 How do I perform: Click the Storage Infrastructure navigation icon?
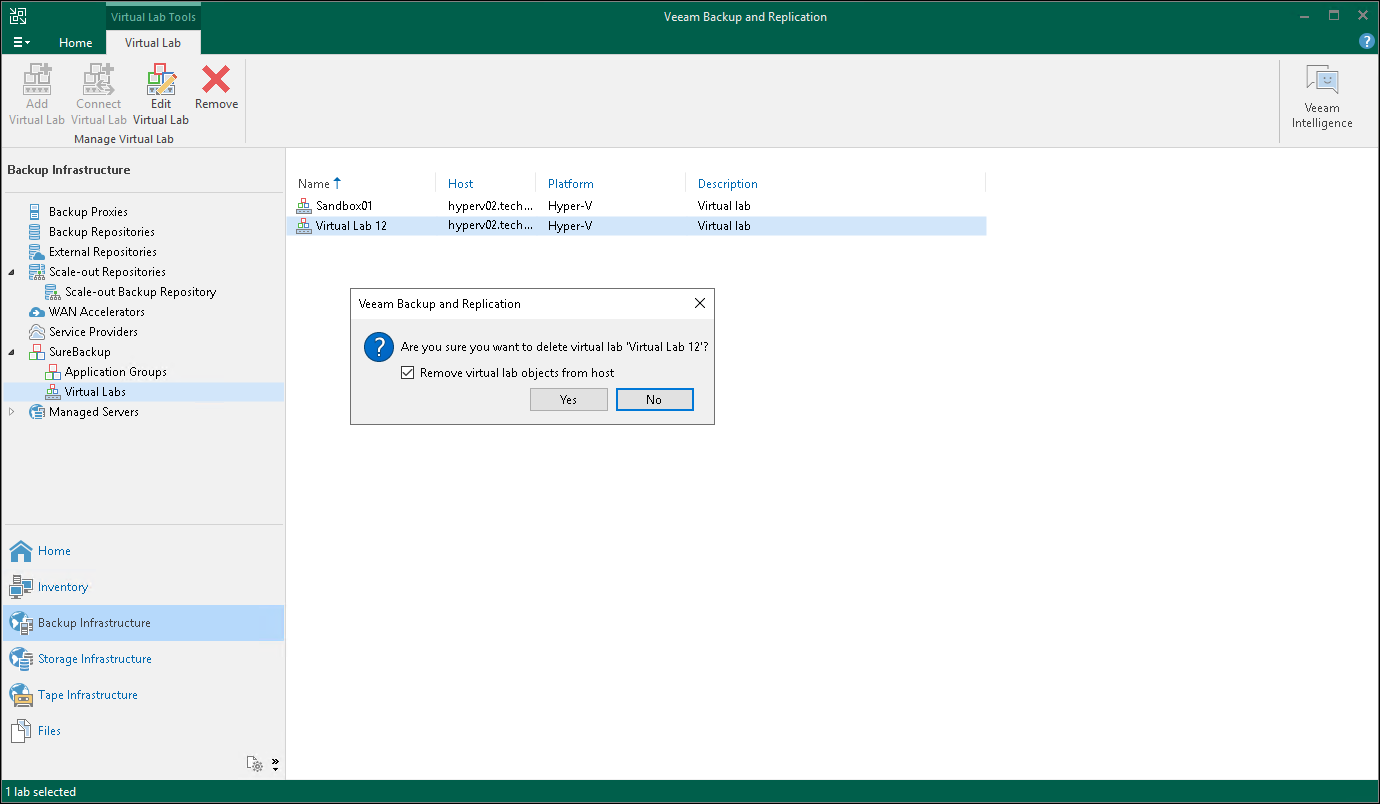click(x=21, y=659)
